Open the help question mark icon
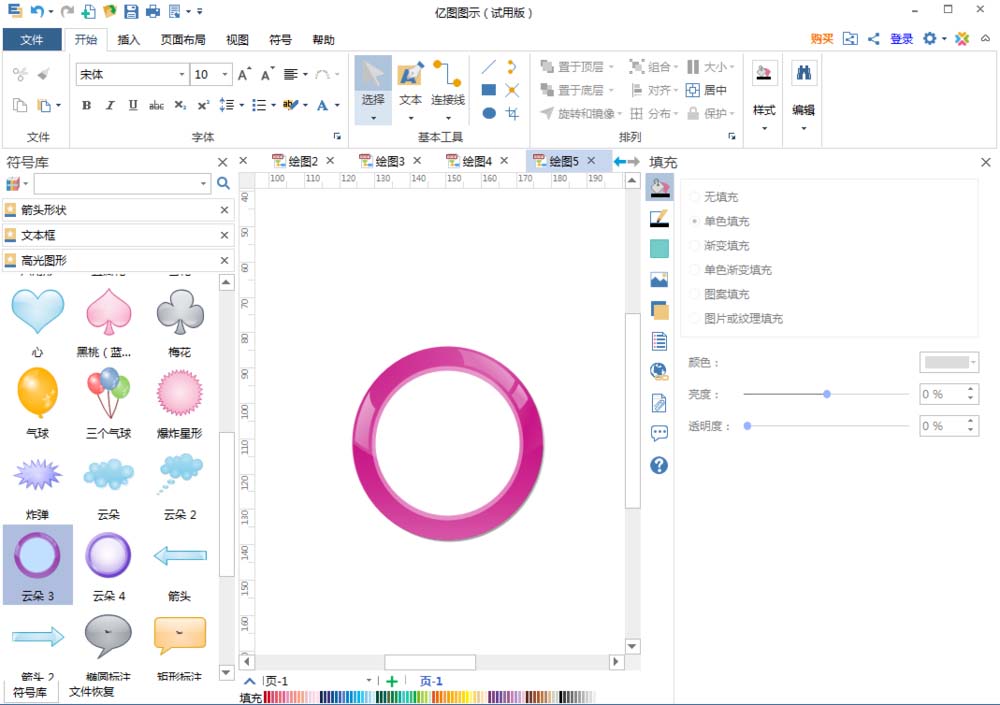Image resolution: width=1000 pixels, height=705 pixels. (659, 465)
